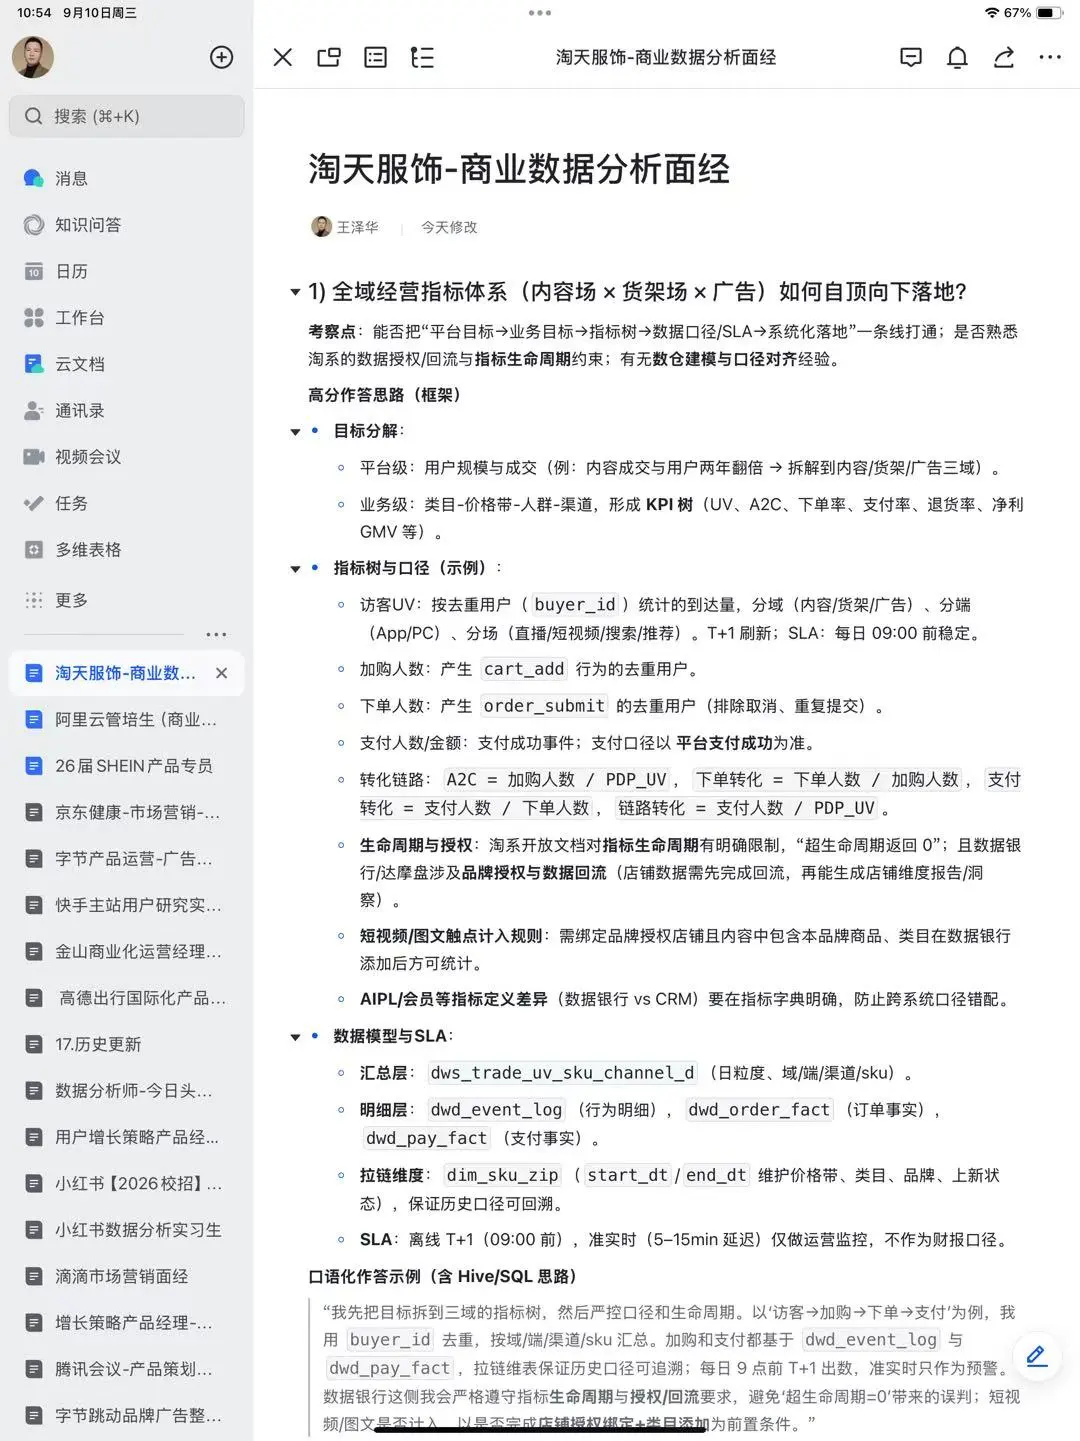Select the 淘天服饰-商业数 document tab
1080x1441 pixels.
click(126, 673)
